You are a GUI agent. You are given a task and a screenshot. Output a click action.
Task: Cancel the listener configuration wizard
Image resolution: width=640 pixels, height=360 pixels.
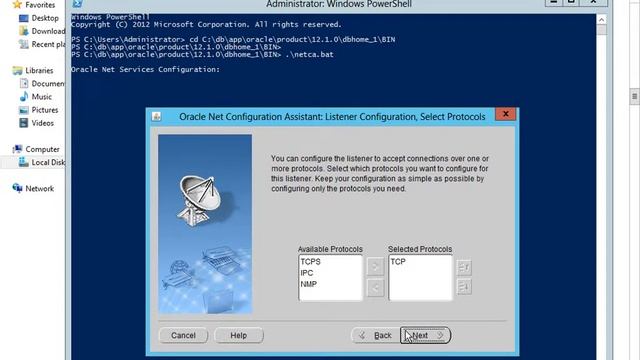[x=183, y=335]
